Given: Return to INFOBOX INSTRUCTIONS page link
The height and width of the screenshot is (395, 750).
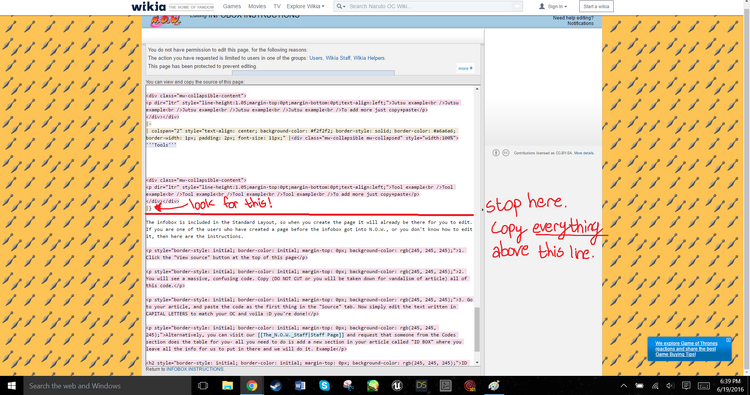Looking at the screenshot, I should tap(195, 369).
